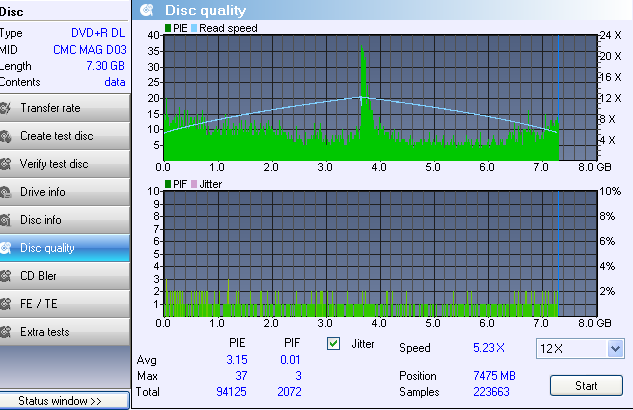Open the Status window >> panel

[x=64, y=401]
